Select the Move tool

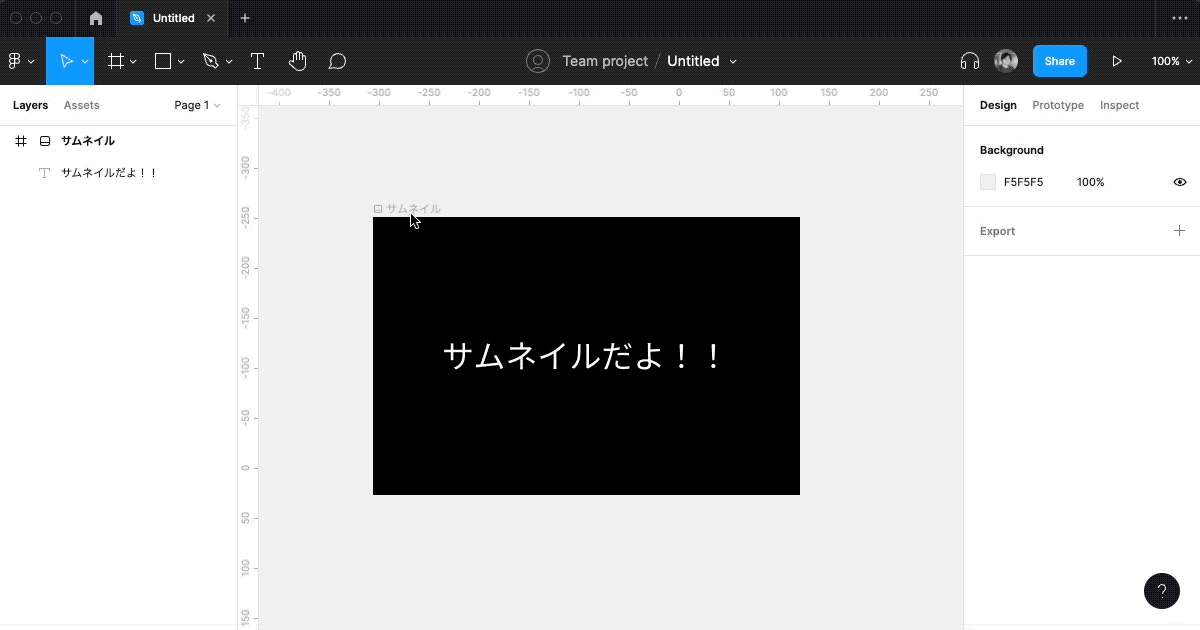pos(66,61)
